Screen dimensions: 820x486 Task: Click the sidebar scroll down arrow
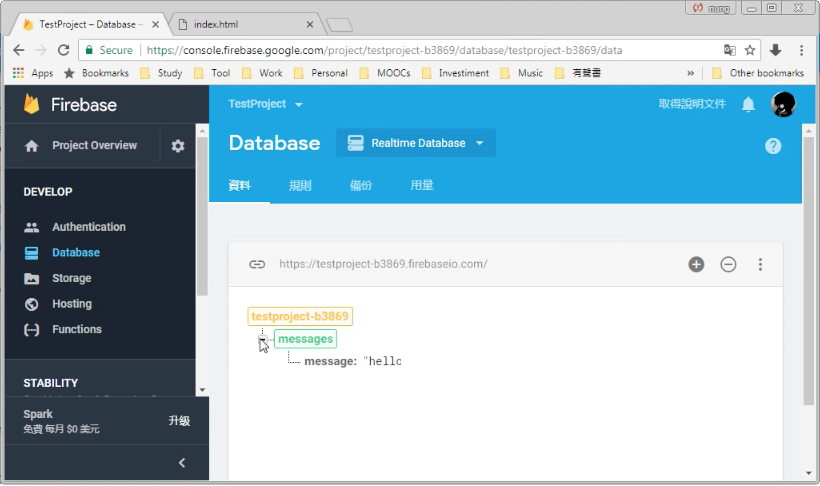click(x=202, y=390)
